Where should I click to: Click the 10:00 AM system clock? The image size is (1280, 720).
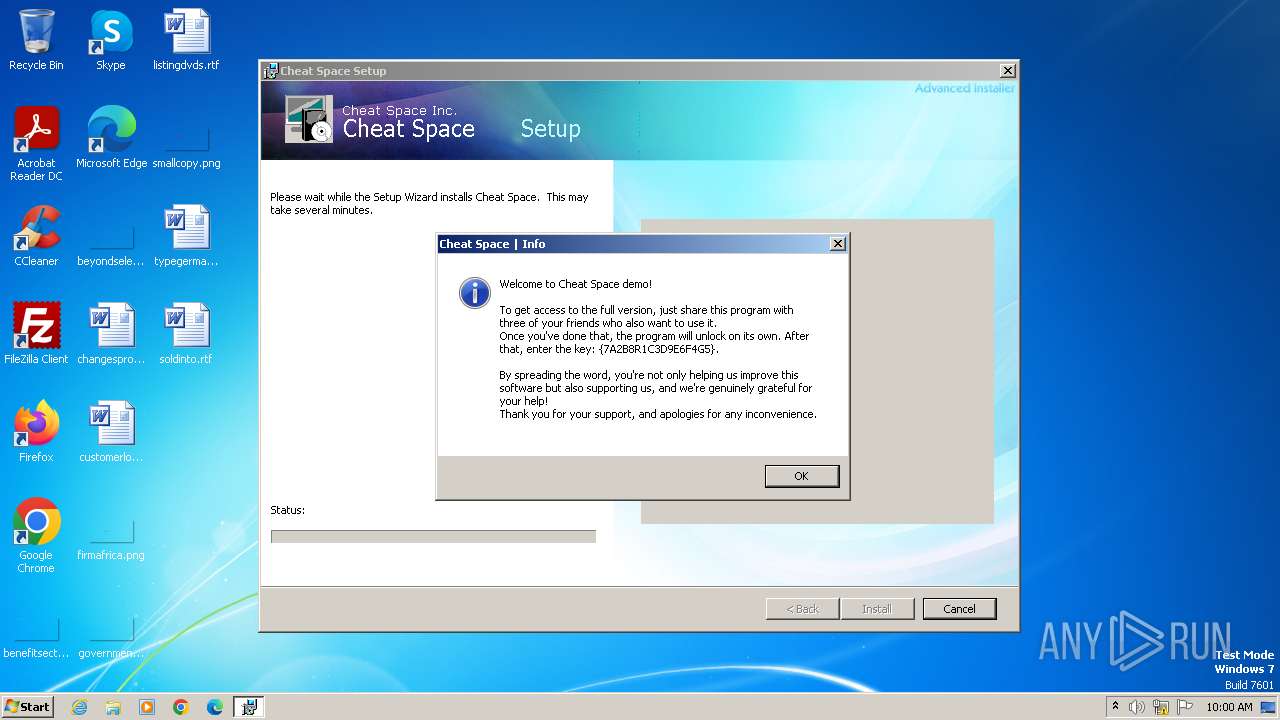pos(1229,707)
